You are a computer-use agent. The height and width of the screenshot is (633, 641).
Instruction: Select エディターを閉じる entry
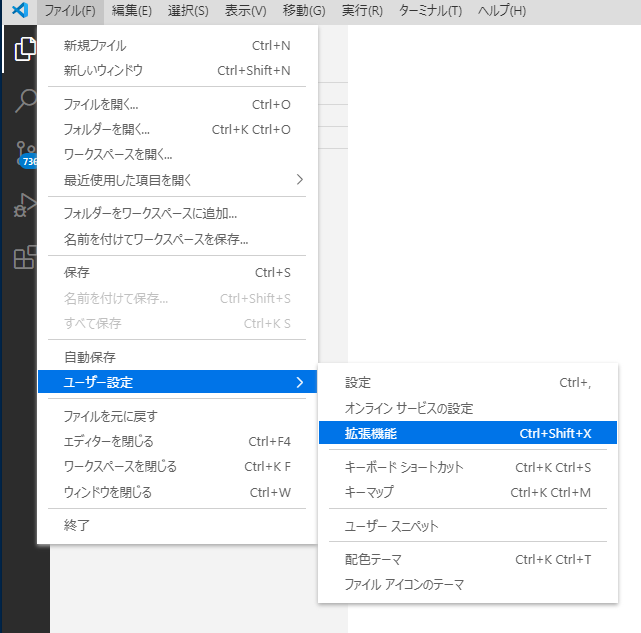[x=177, y=442]
